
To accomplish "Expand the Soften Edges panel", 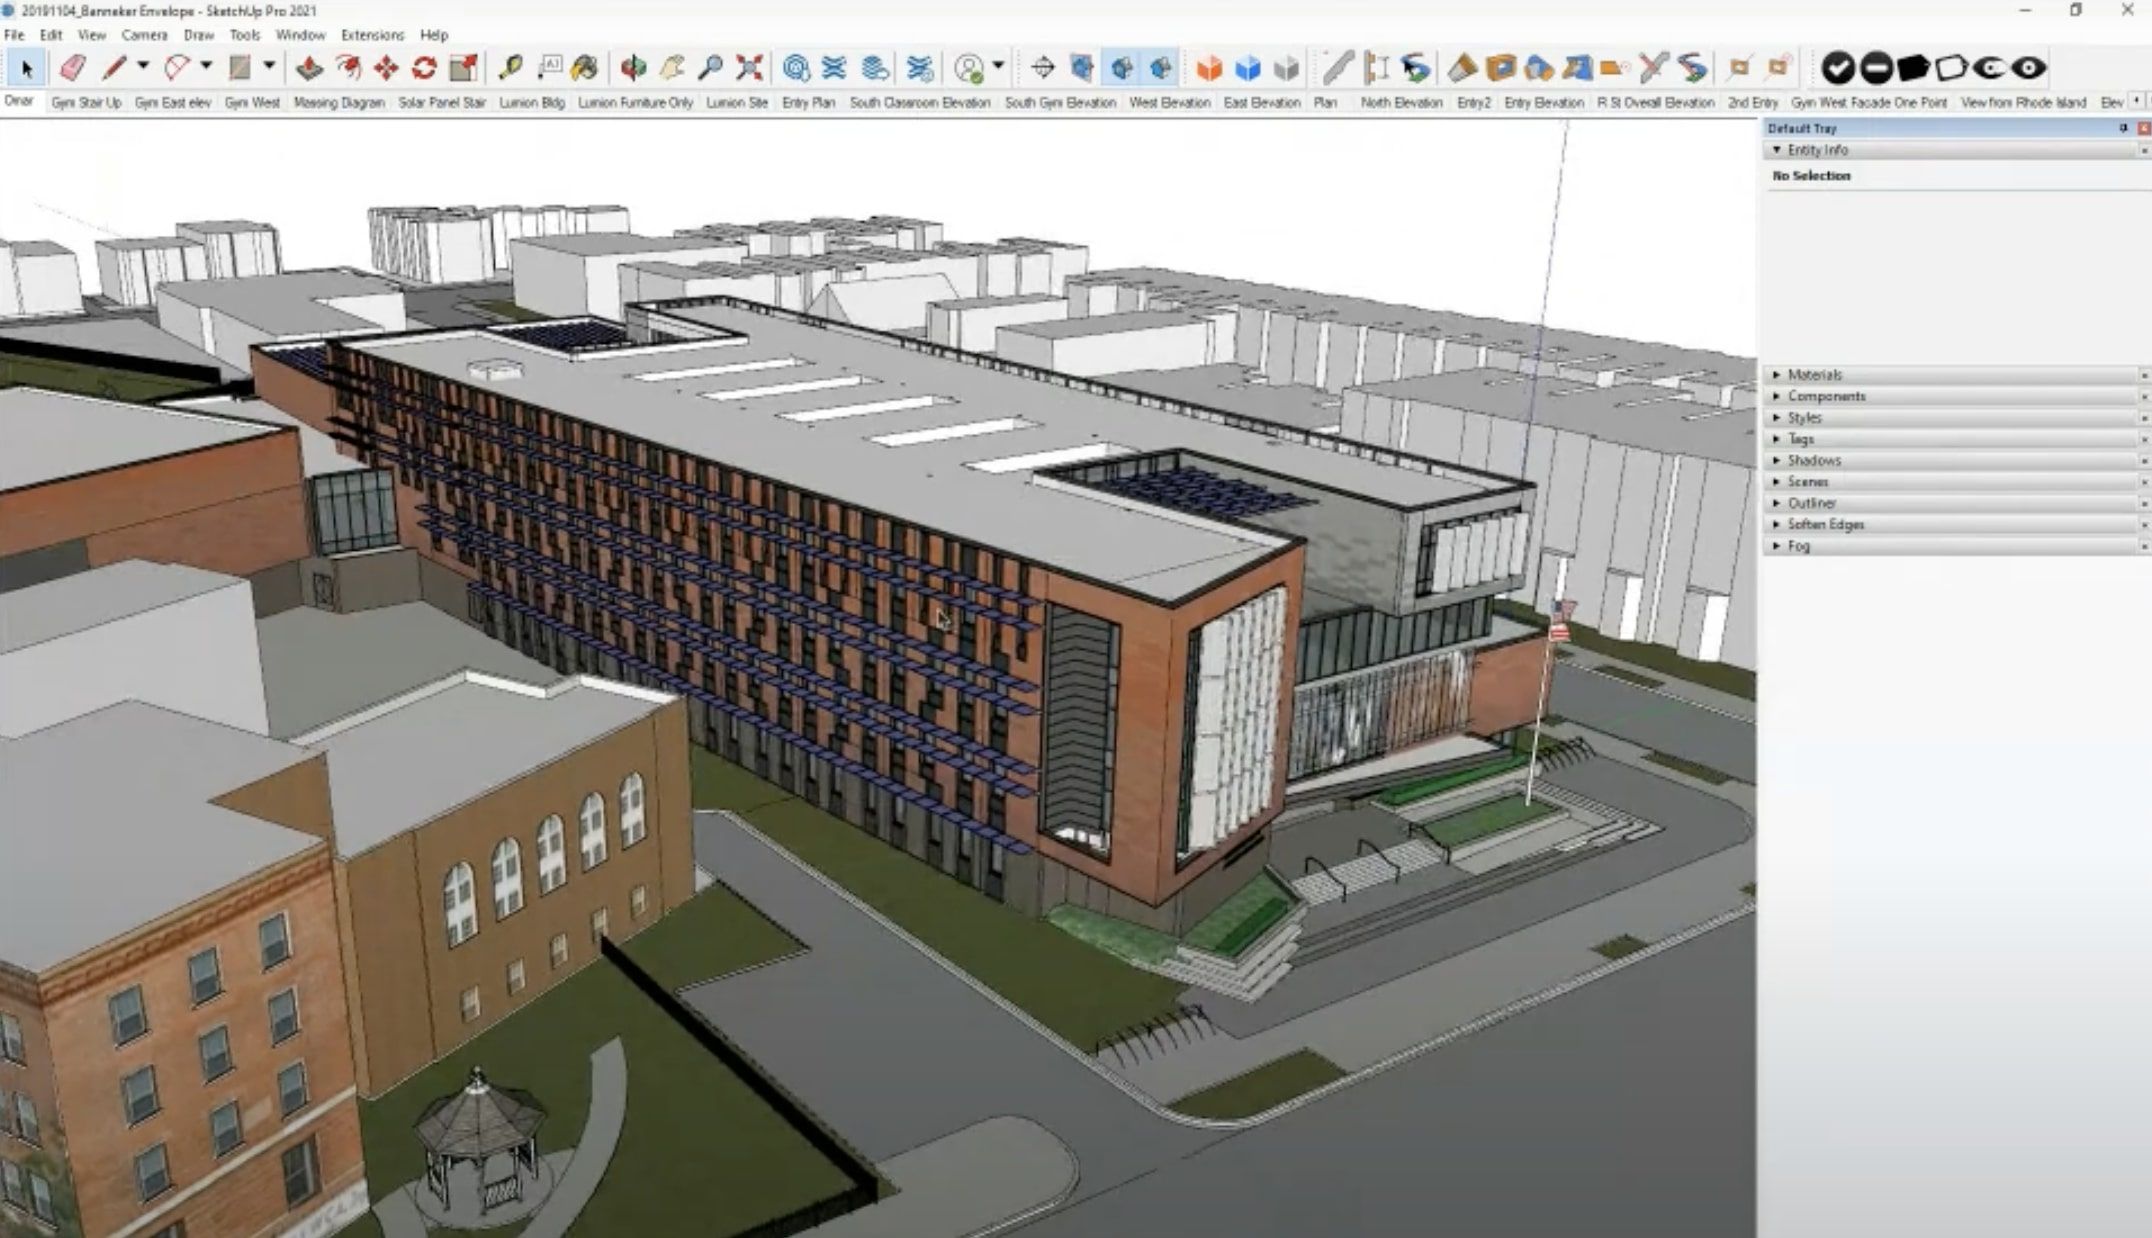I will (x=1777, y=524).
